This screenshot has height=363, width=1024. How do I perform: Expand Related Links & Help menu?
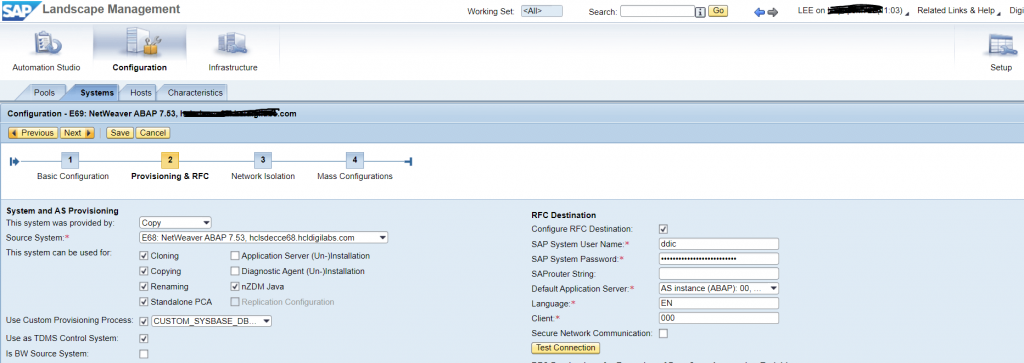click(x=959, y=11)
